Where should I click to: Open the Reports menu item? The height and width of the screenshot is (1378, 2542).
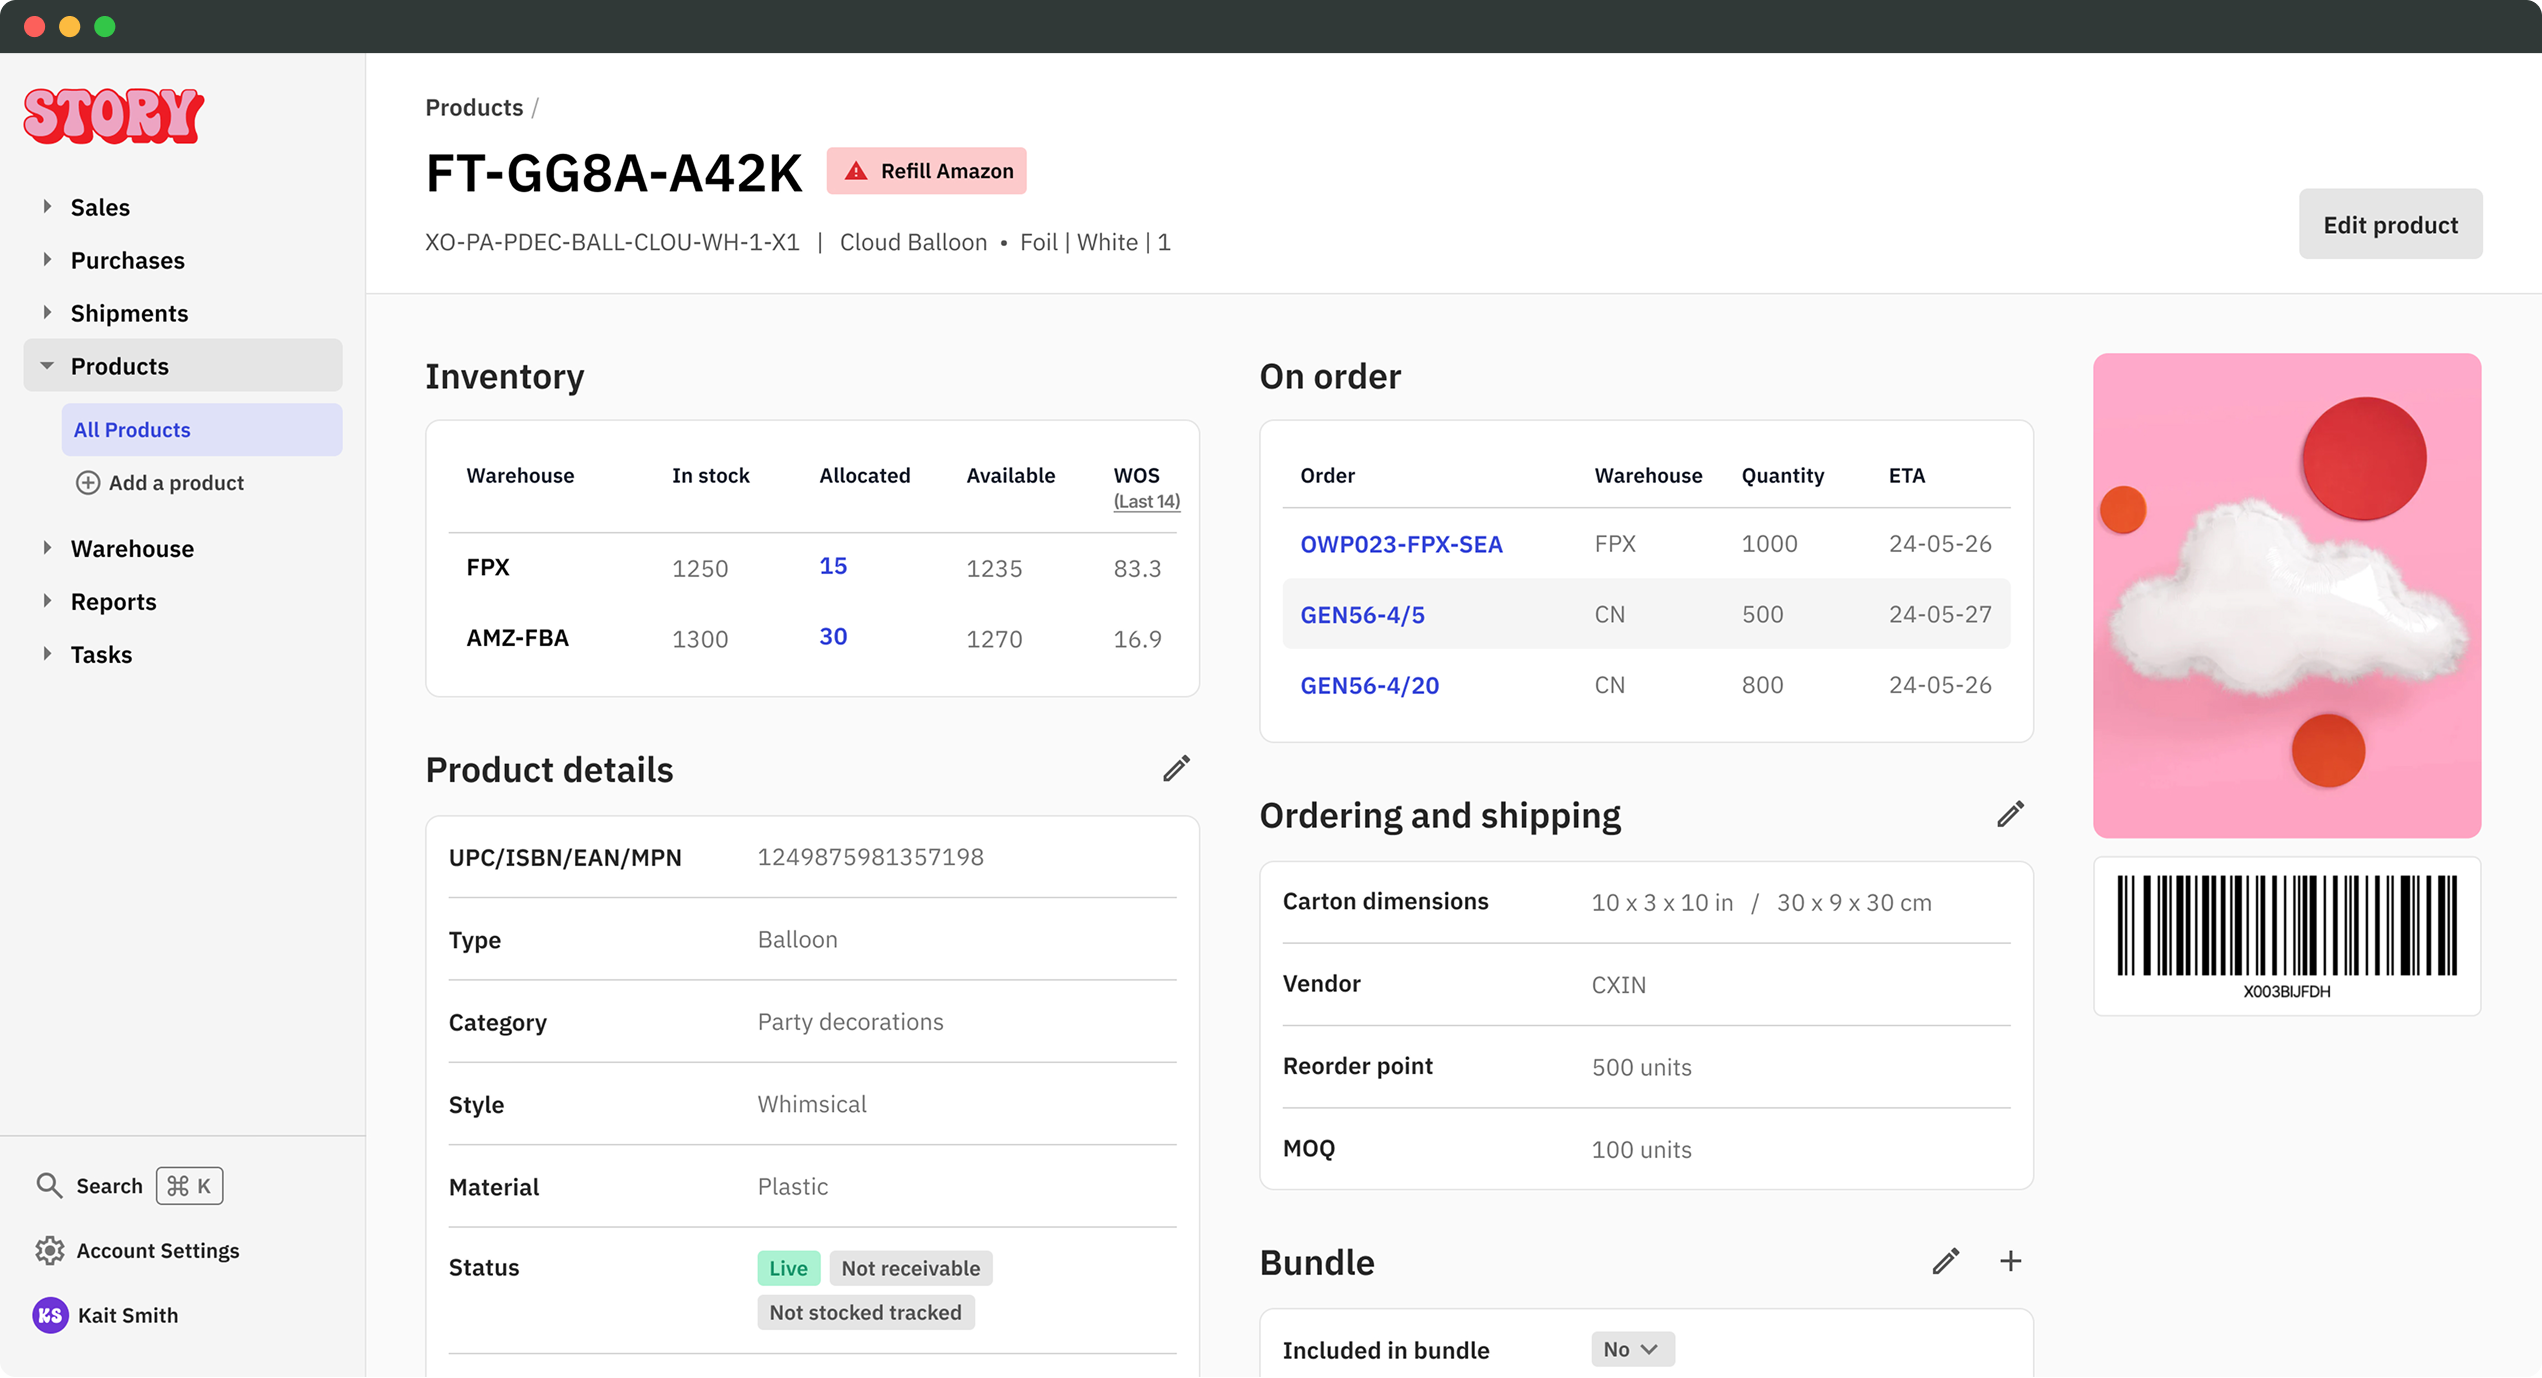[x=113, y=601]
